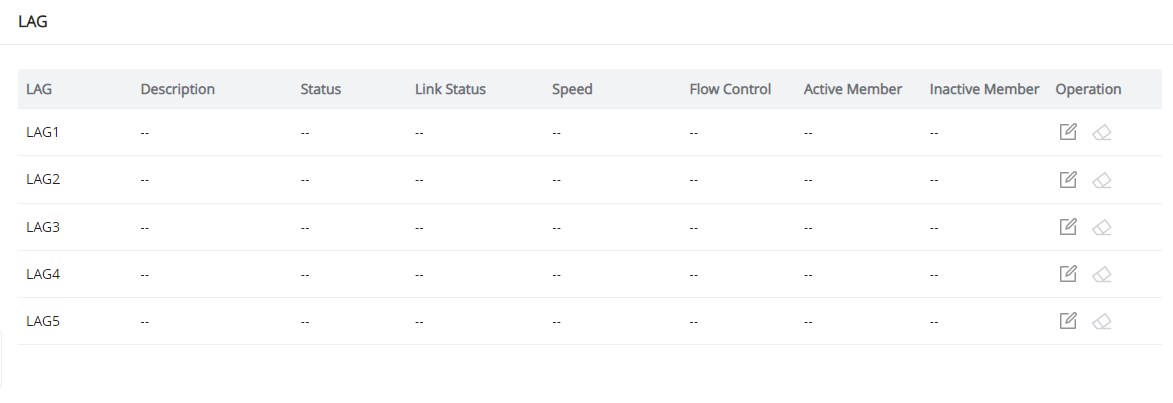This screenshot has width=1173, height=403.
Task: Click the clear eraser icon for LAG1
Action: tap(1101, 133)
